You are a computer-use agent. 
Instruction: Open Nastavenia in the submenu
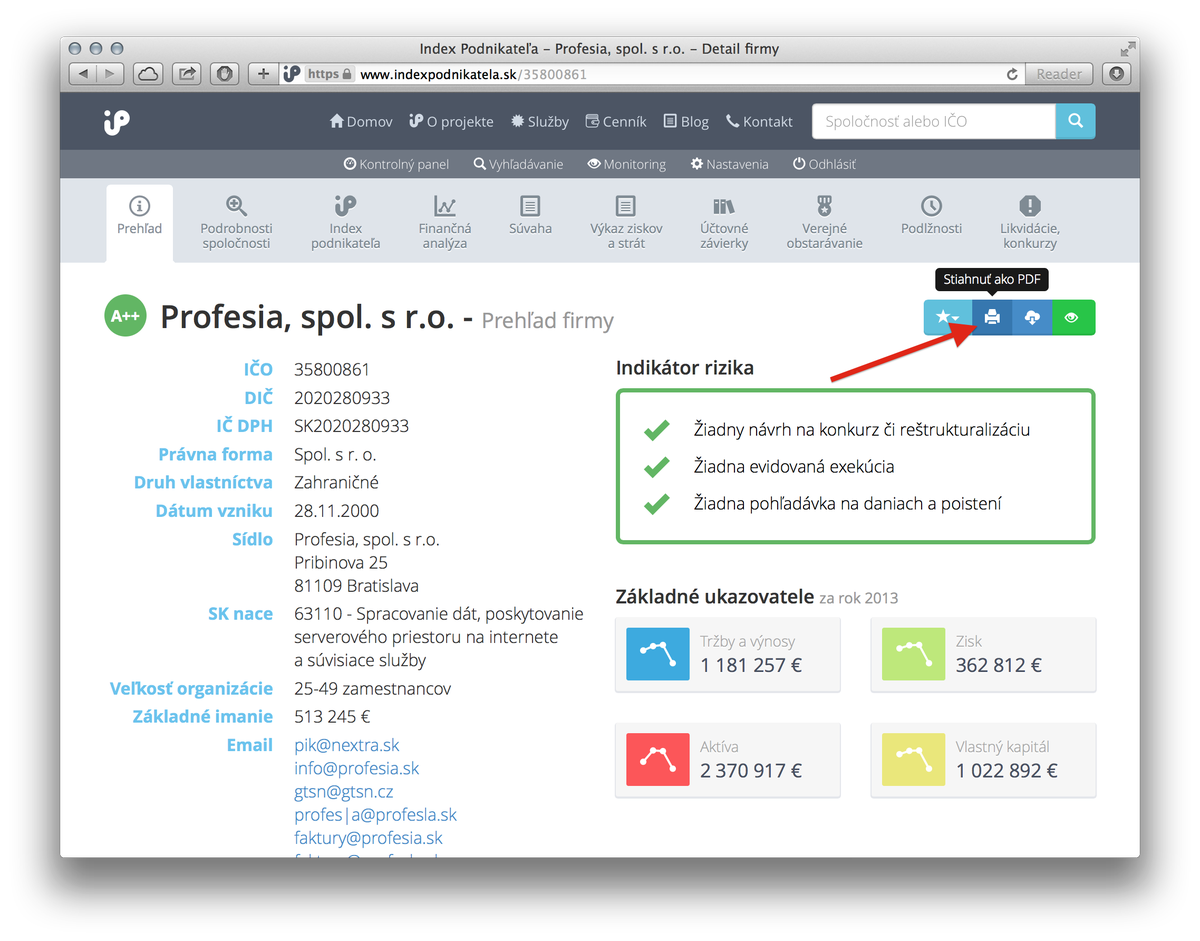(729, 164)
